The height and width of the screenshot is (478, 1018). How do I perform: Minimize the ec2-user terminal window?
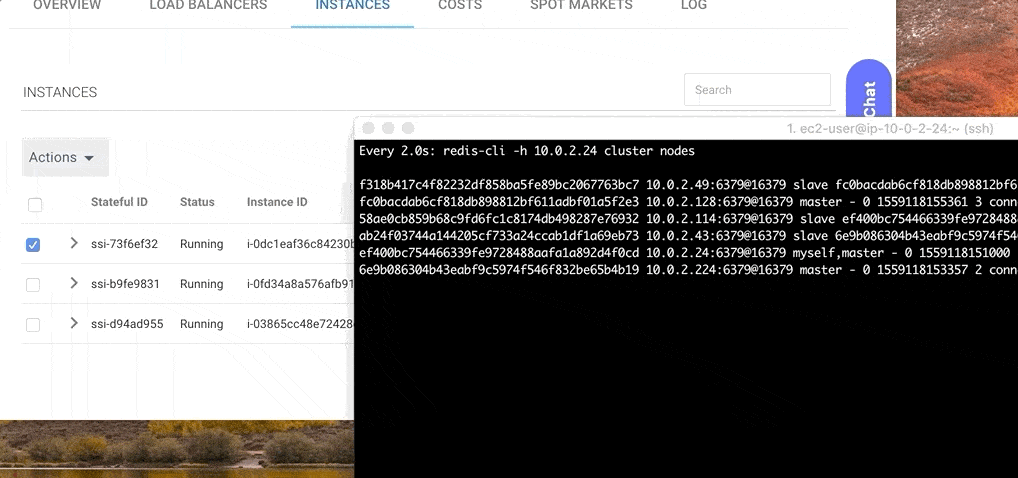pyautogui.click(x=388, y=128)
